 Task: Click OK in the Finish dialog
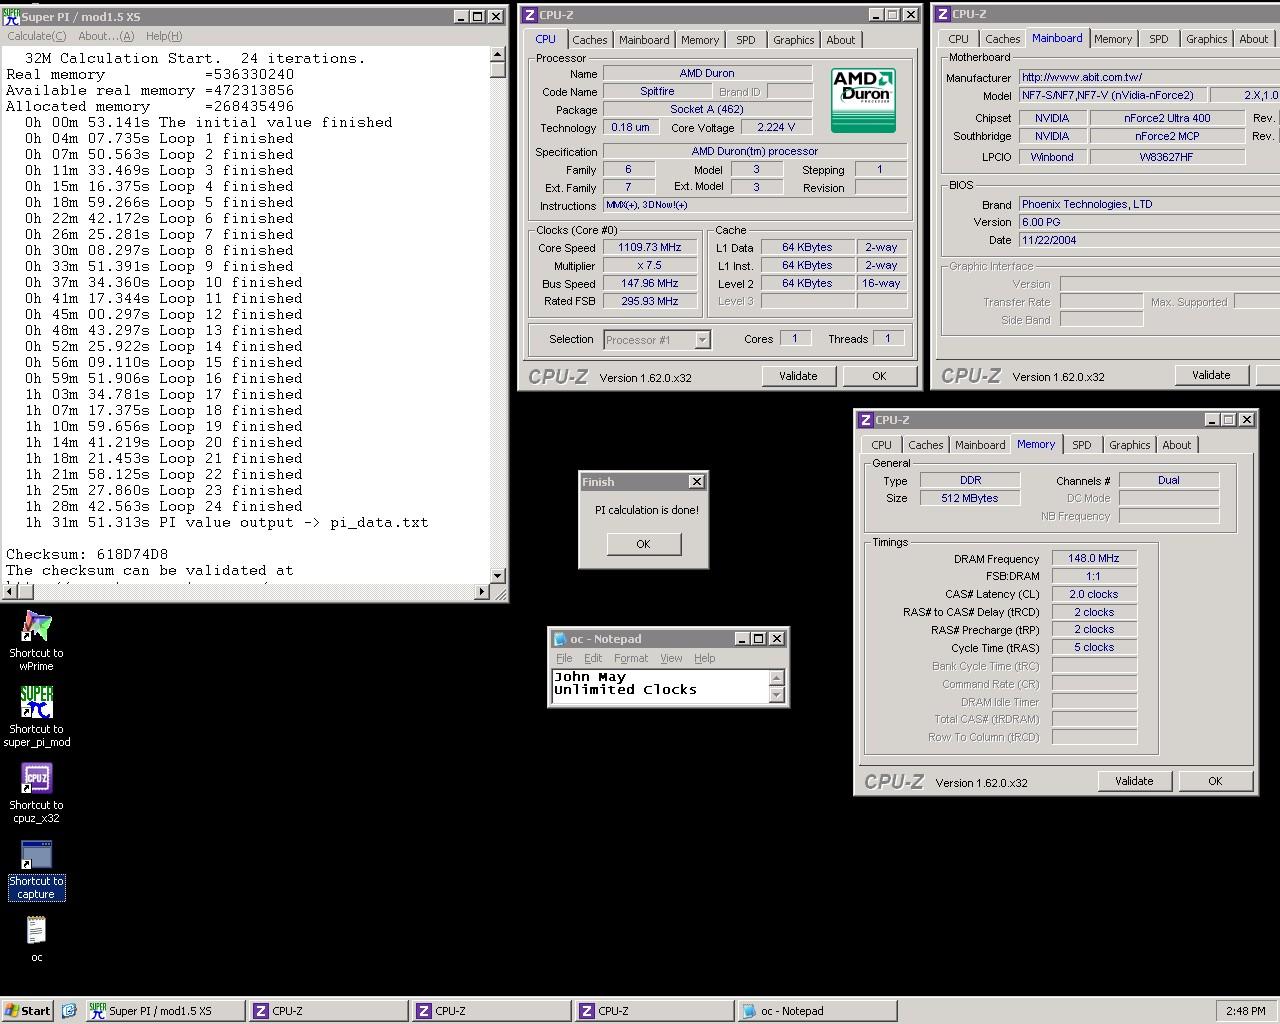[x=643, y=544]
